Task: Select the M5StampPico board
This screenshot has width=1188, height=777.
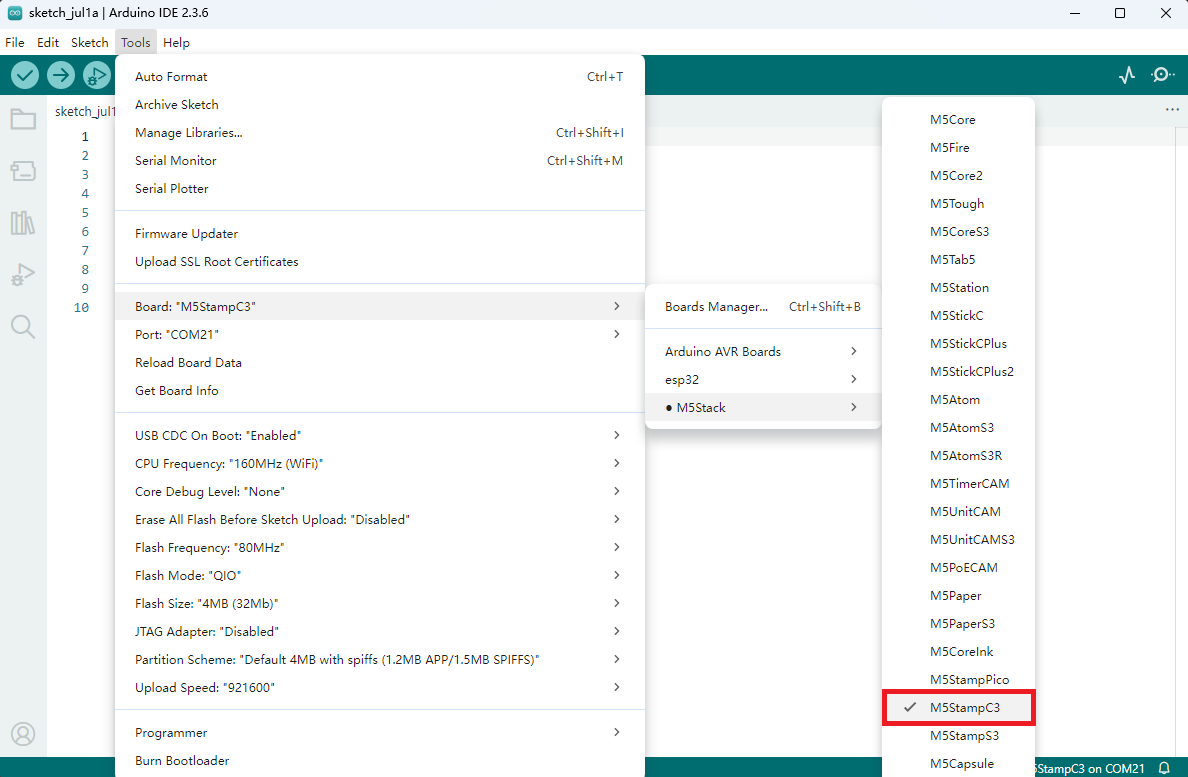Action: pos(958,679)
